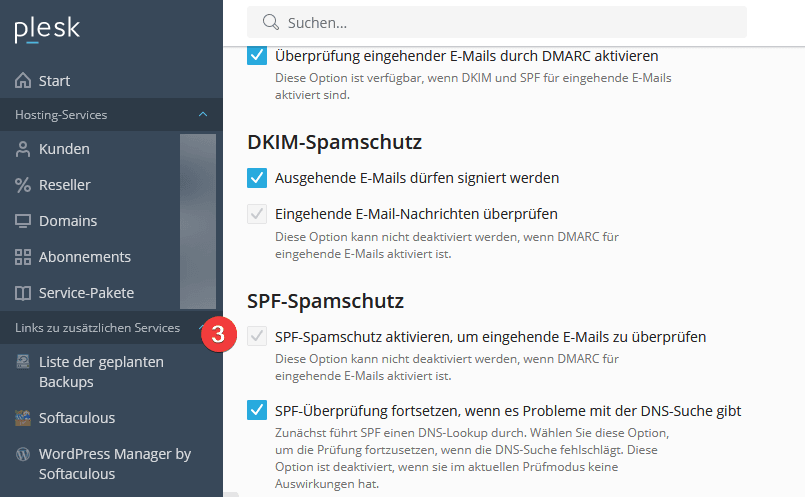Click the Kunden person icon

23,149
